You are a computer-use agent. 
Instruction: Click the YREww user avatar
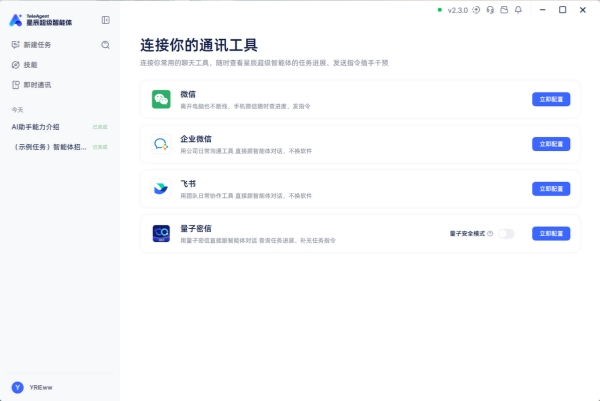(x=18, y=387)
